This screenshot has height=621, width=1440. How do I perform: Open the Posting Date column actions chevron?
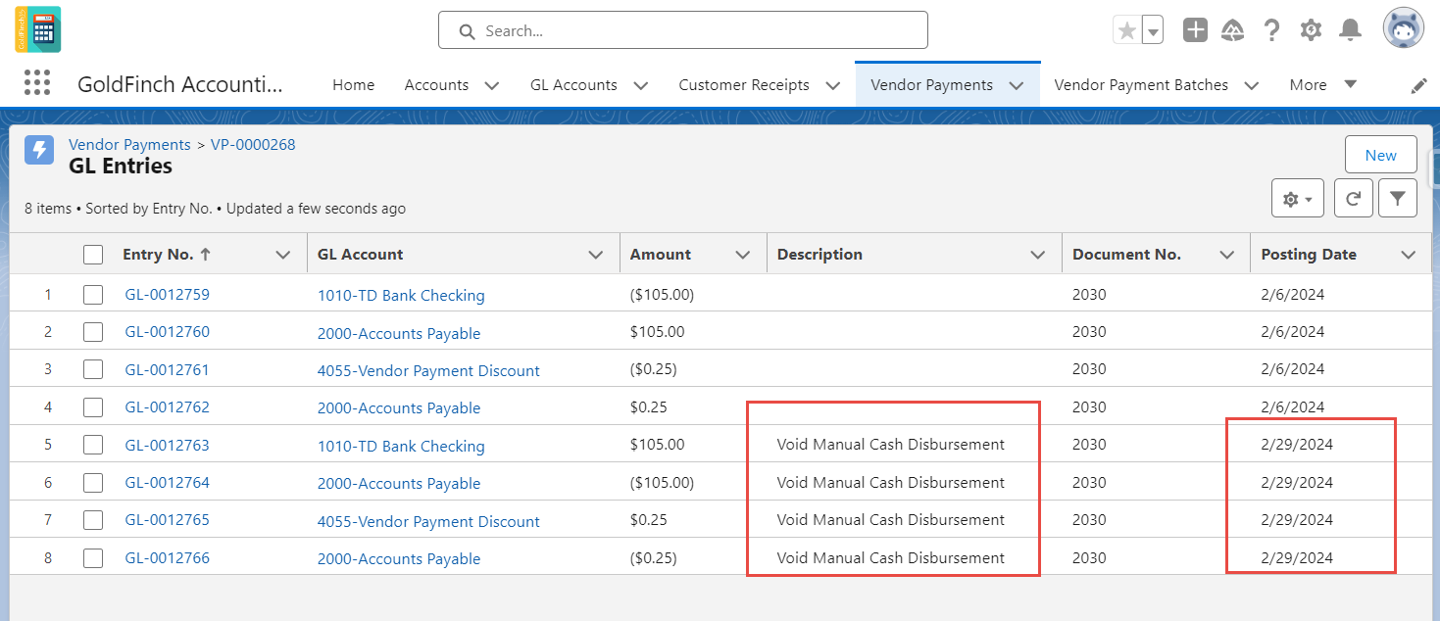point(1409,255)
